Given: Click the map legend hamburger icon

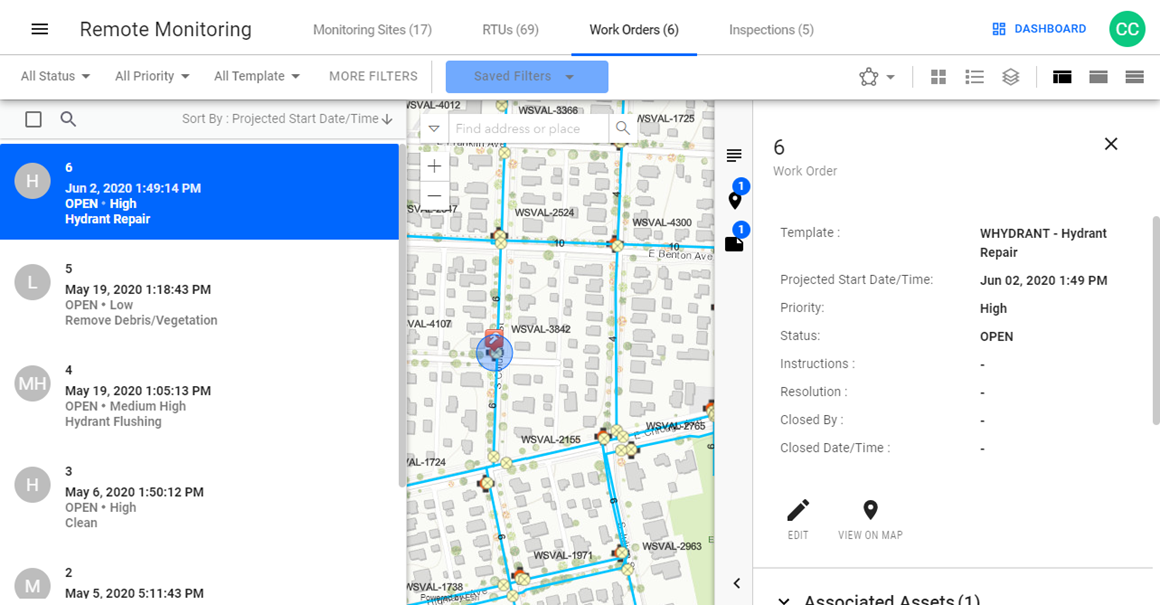Looking at the screenshot, I should coord(734,155).
